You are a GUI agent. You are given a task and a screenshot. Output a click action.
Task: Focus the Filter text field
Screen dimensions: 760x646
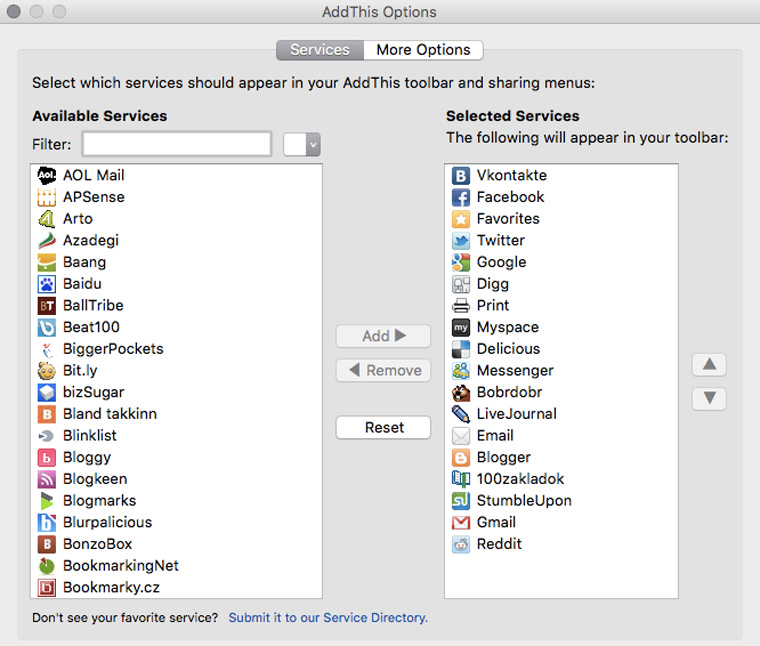pos(177,144)
